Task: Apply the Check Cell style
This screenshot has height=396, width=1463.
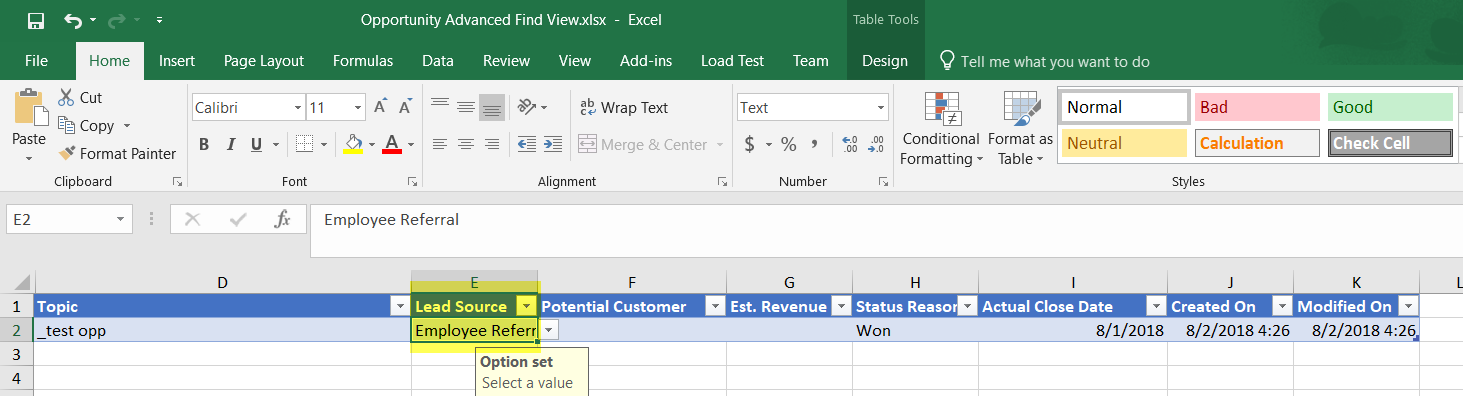Action: click(1390, 143)
